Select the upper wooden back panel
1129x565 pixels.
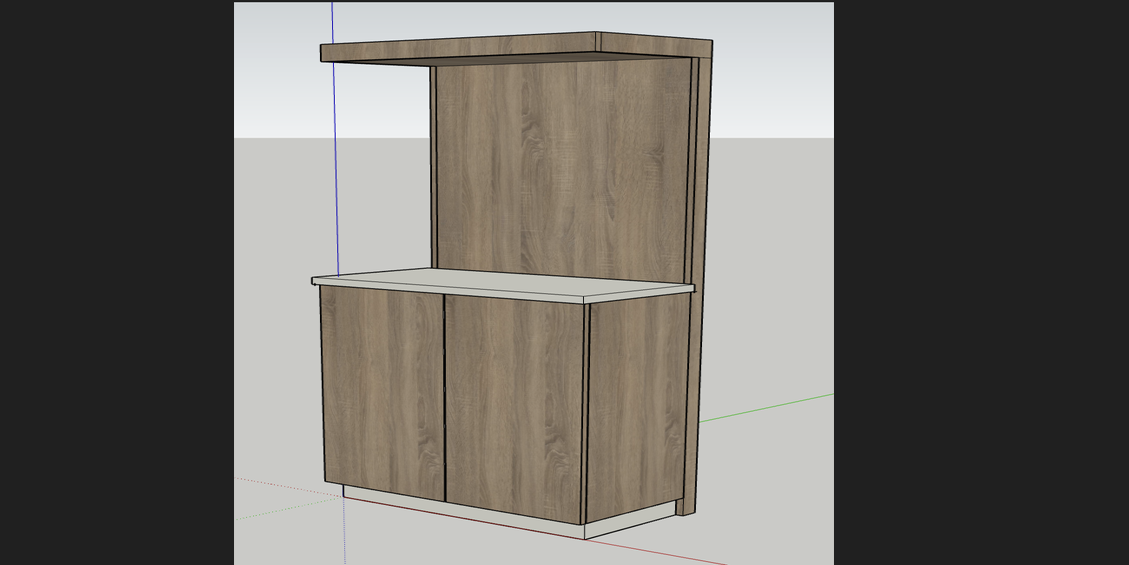click(x=560, y=165)
